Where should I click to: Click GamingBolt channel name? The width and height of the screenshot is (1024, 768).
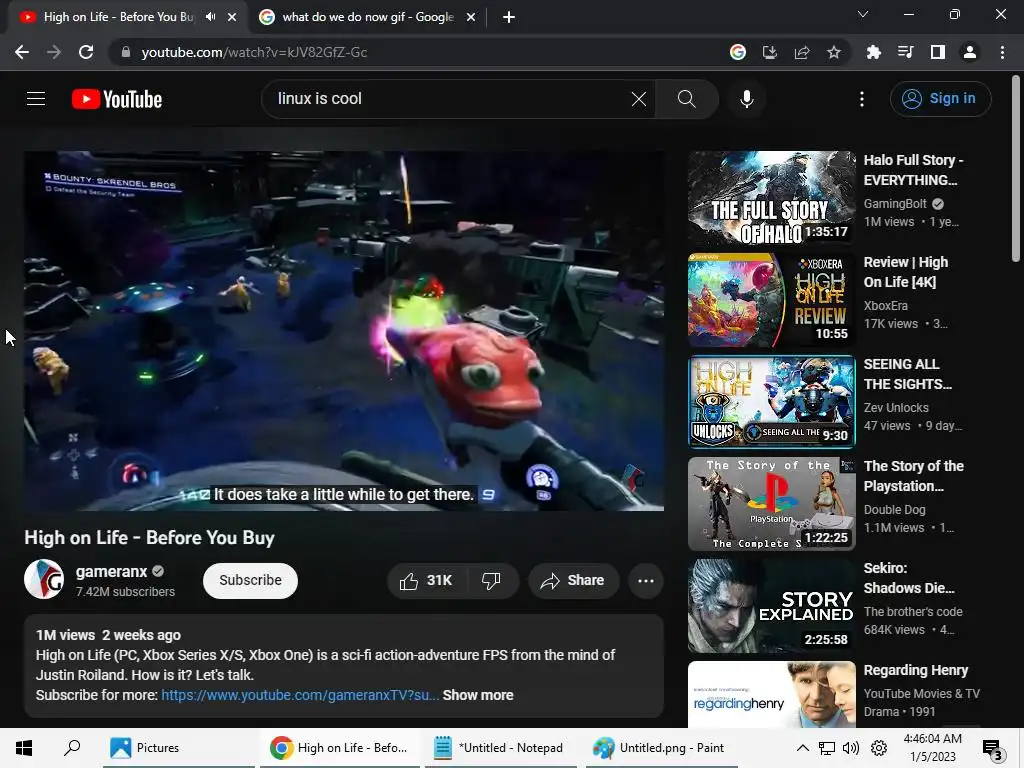895,204
